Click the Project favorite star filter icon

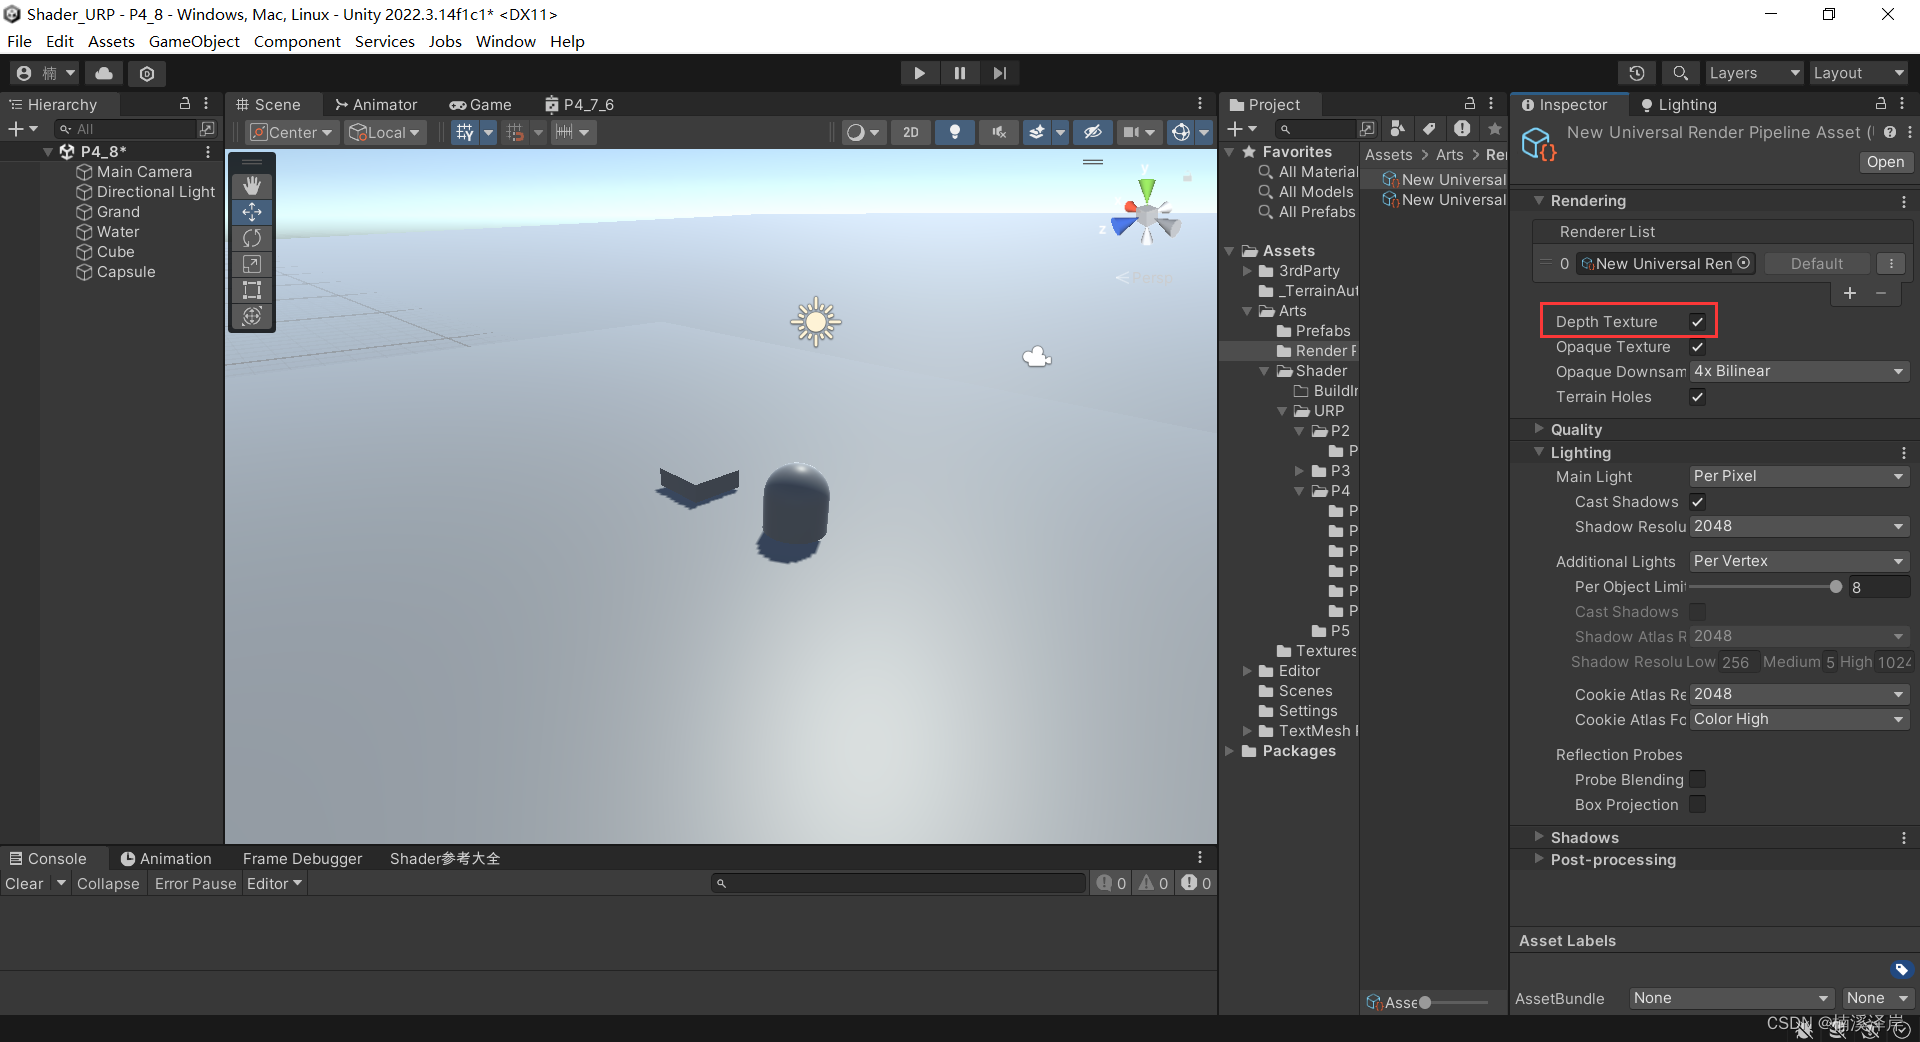pyautogui.click(x=1495, y=129)
